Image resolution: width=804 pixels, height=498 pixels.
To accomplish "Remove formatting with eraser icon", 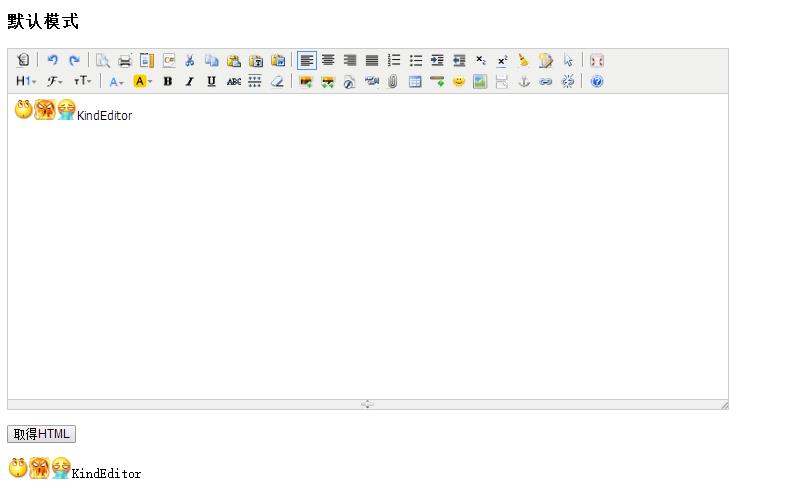I will pos(277,81).
